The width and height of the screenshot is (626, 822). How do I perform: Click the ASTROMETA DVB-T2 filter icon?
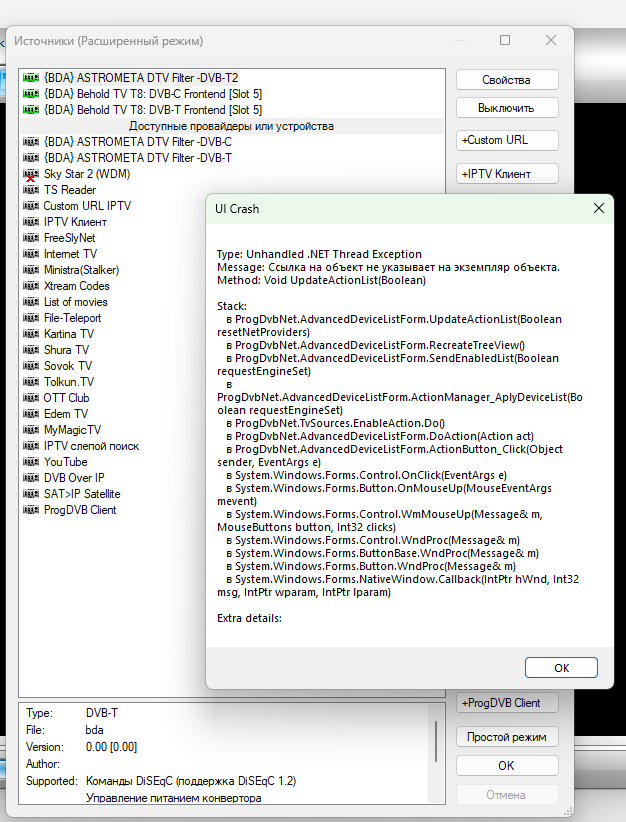[x=30, y=78]
